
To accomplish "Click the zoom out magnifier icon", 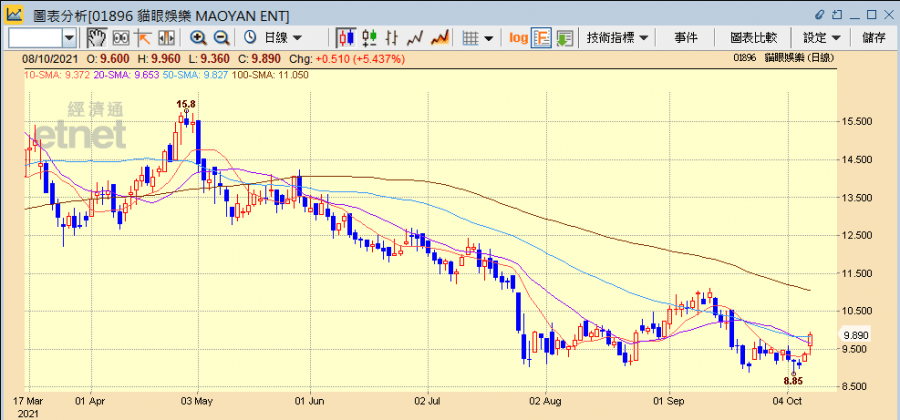I will pyautogui.click(x=222, y=38).
